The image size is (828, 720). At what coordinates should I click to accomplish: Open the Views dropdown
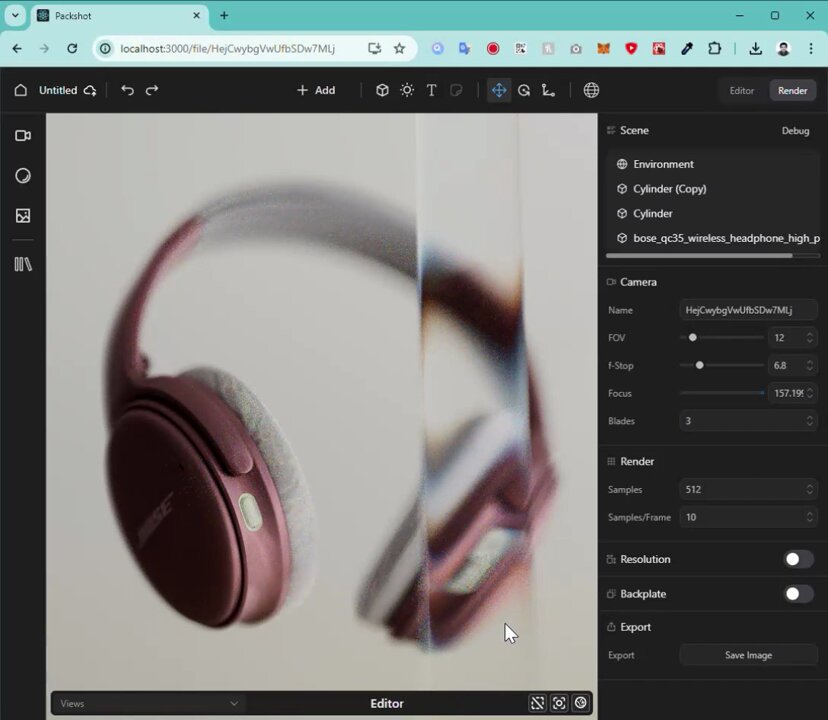pos(149,703)
